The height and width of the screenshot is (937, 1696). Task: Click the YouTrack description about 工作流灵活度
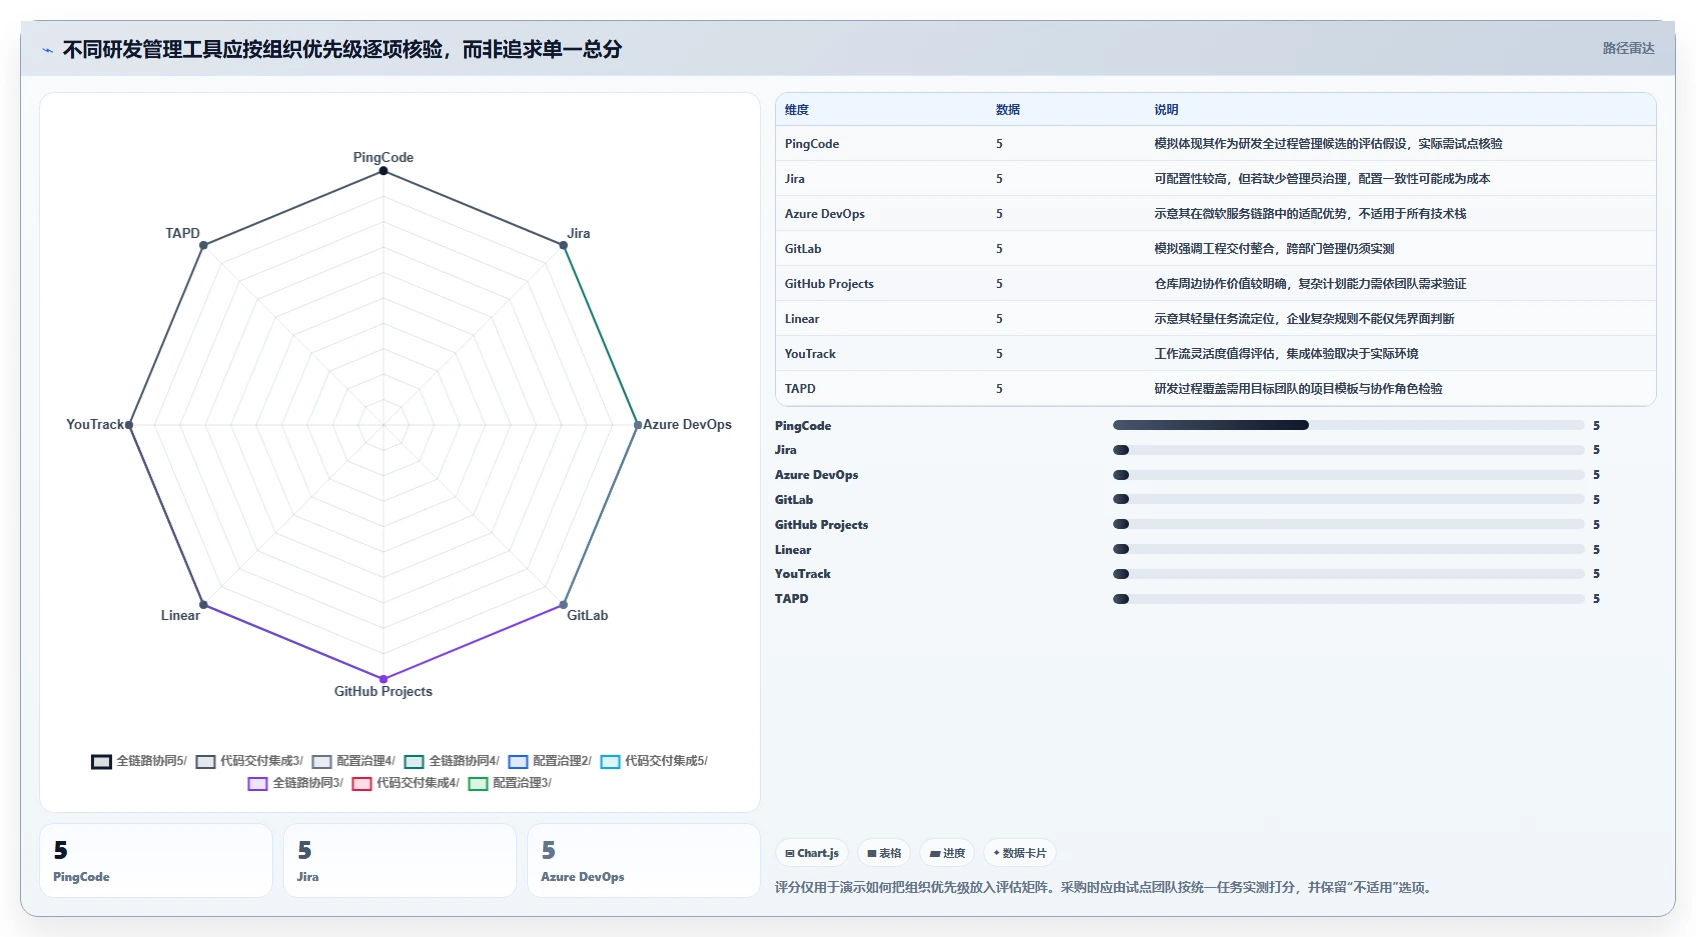pos(1286,354)
